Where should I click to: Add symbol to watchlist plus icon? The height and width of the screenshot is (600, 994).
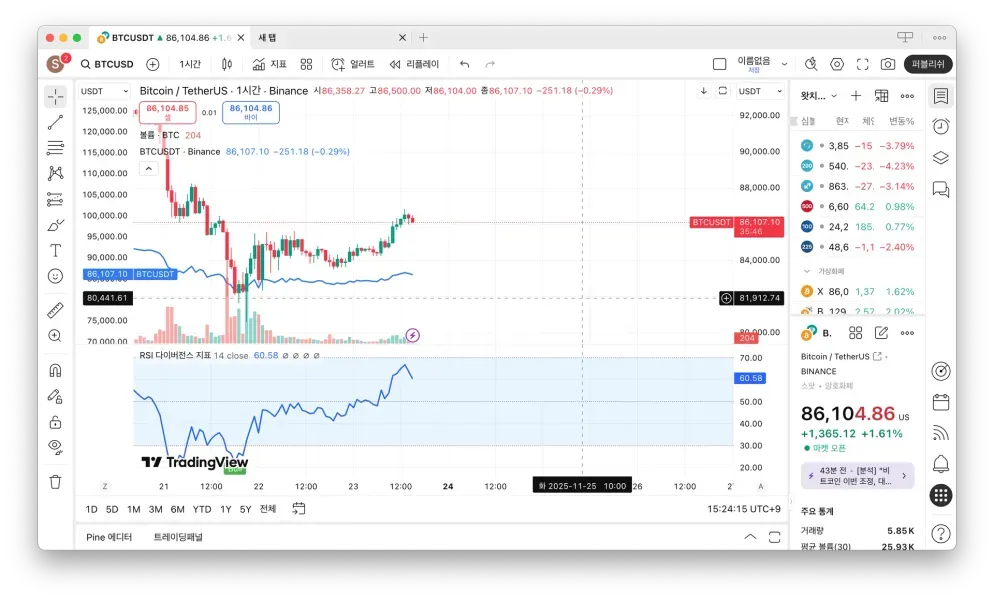856,96
